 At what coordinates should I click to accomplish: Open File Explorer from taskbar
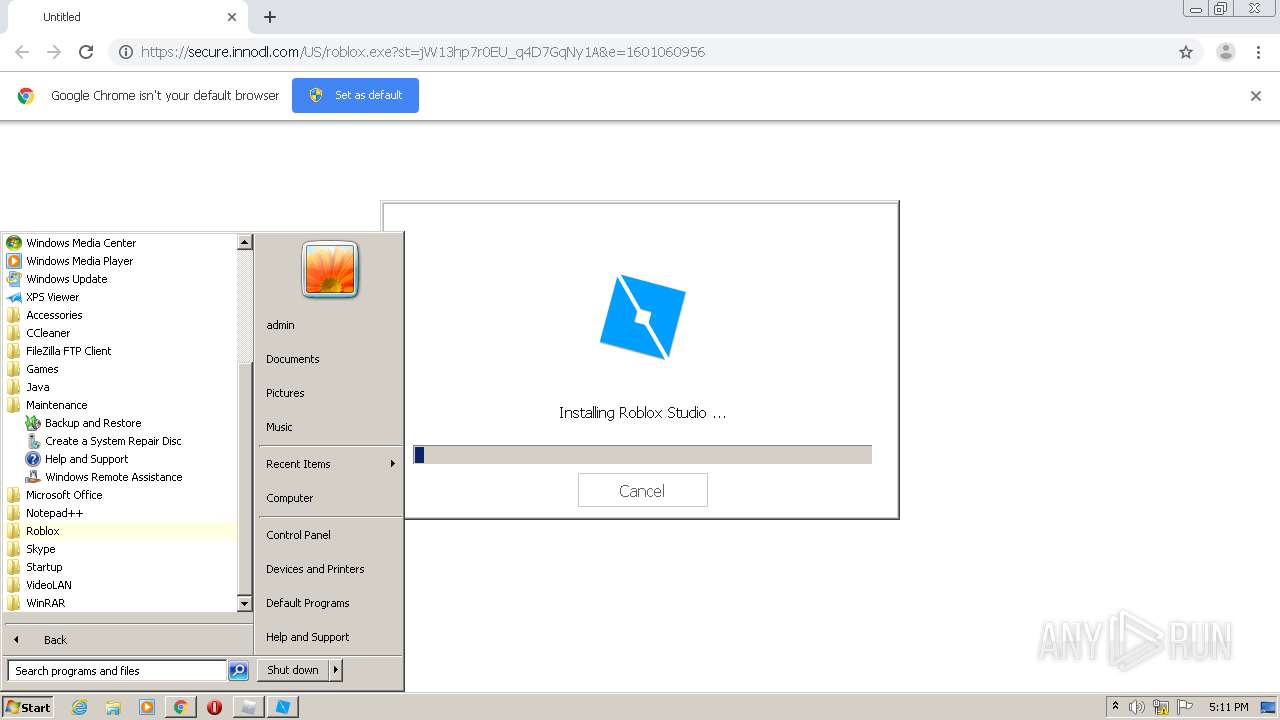113,707
